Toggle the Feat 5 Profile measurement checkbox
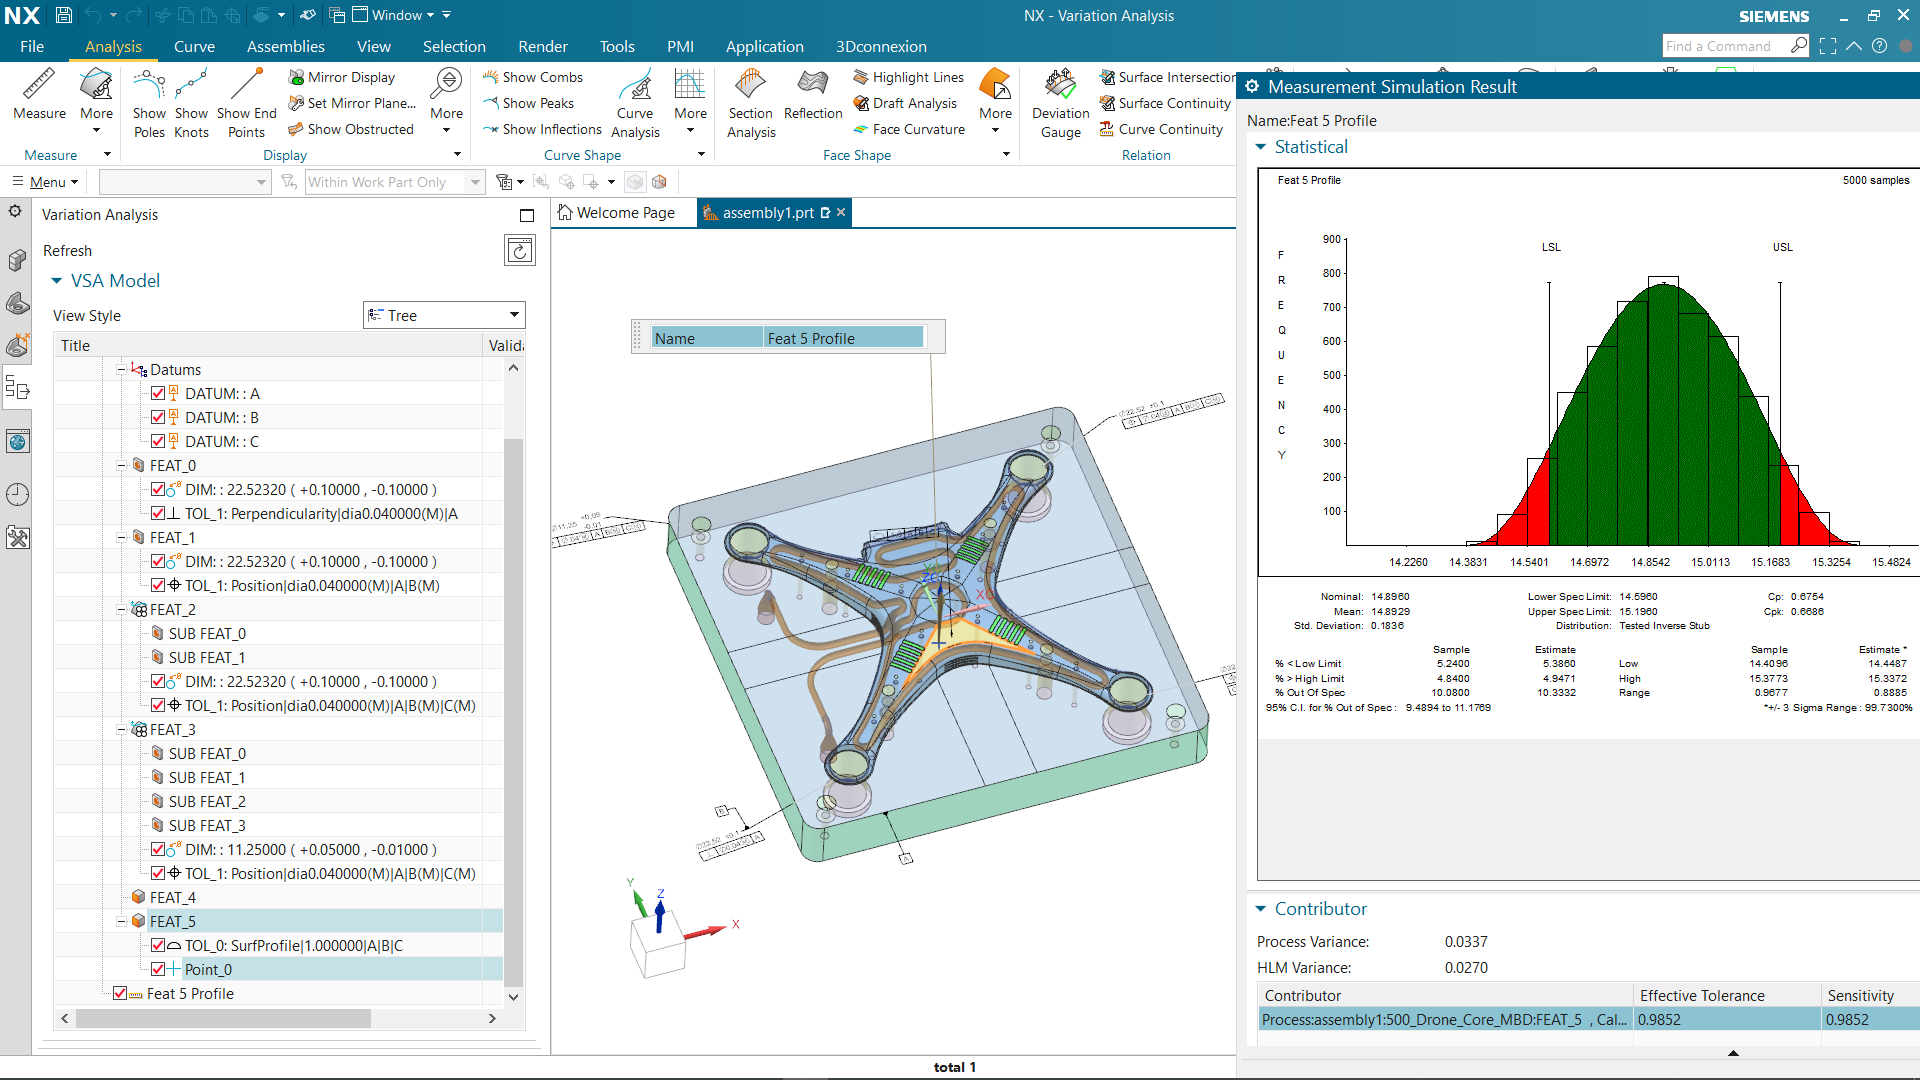This screenshot has height=1080, width=1920. pyautogui.click(x=120, y=993)
